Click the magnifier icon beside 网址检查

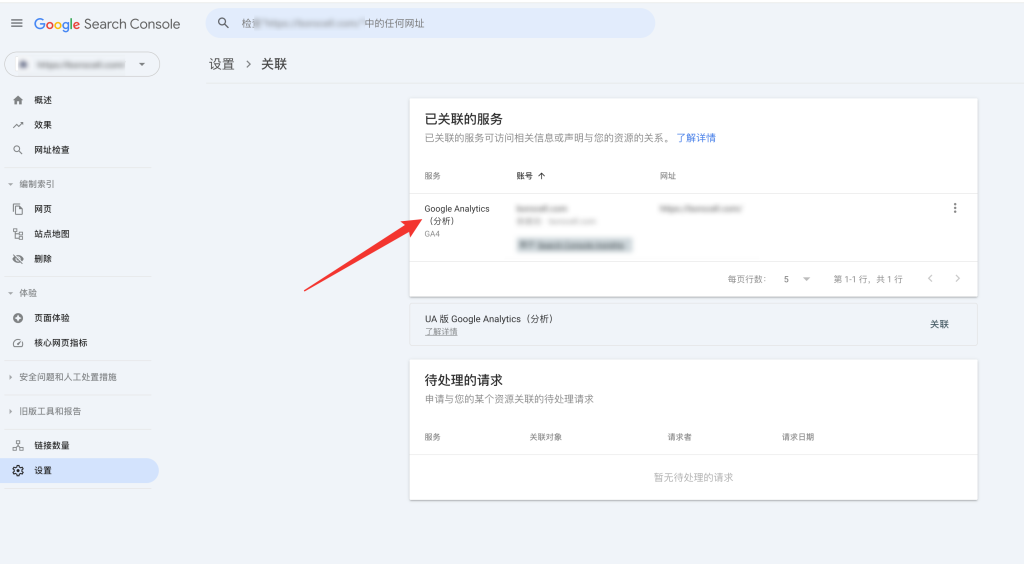click(18, 149)
